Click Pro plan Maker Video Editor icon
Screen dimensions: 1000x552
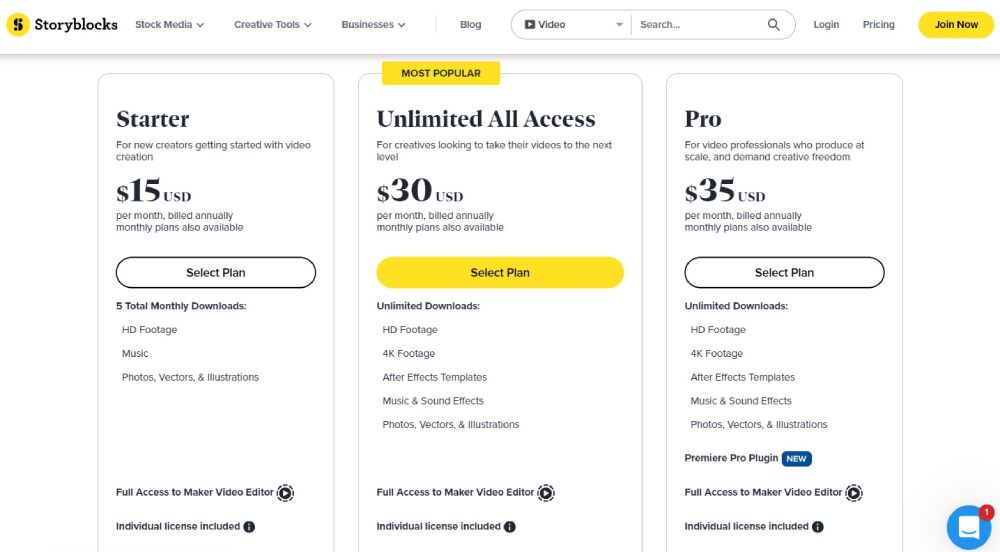pyautogui.click(x=854, y=493)
